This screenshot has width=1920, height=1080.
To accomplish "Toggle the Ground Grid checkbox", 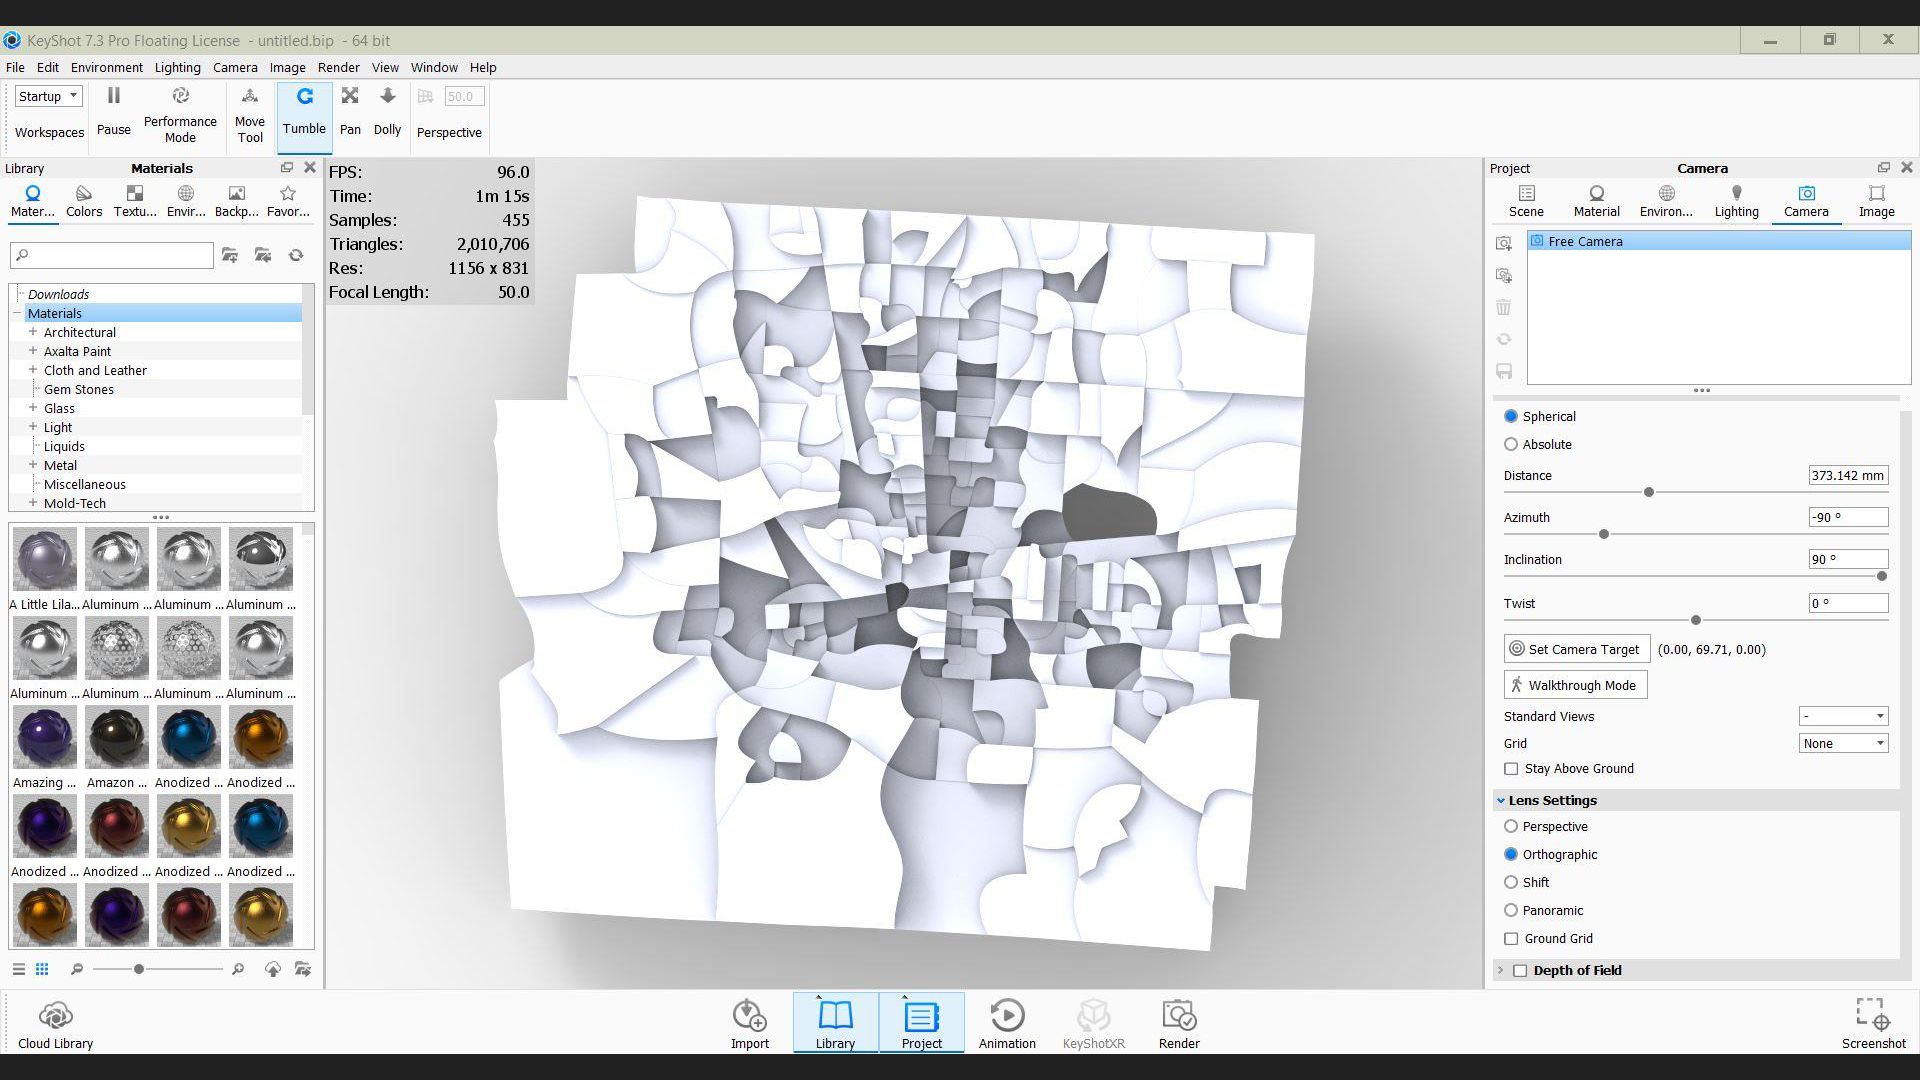I will (x=1511, y=939).
